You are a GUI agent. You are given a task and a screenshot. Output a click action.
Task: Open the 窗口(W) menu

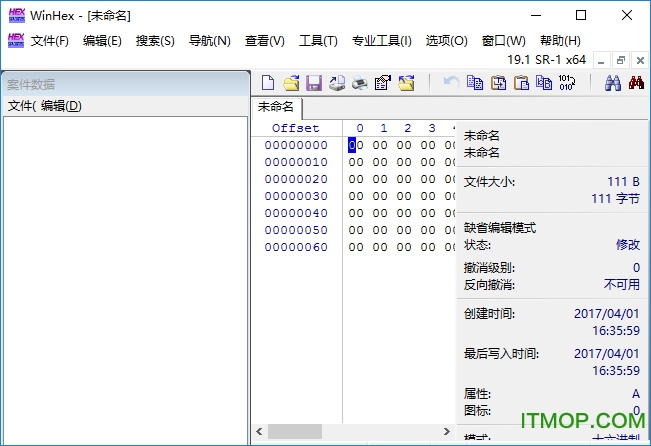point(504,41)
